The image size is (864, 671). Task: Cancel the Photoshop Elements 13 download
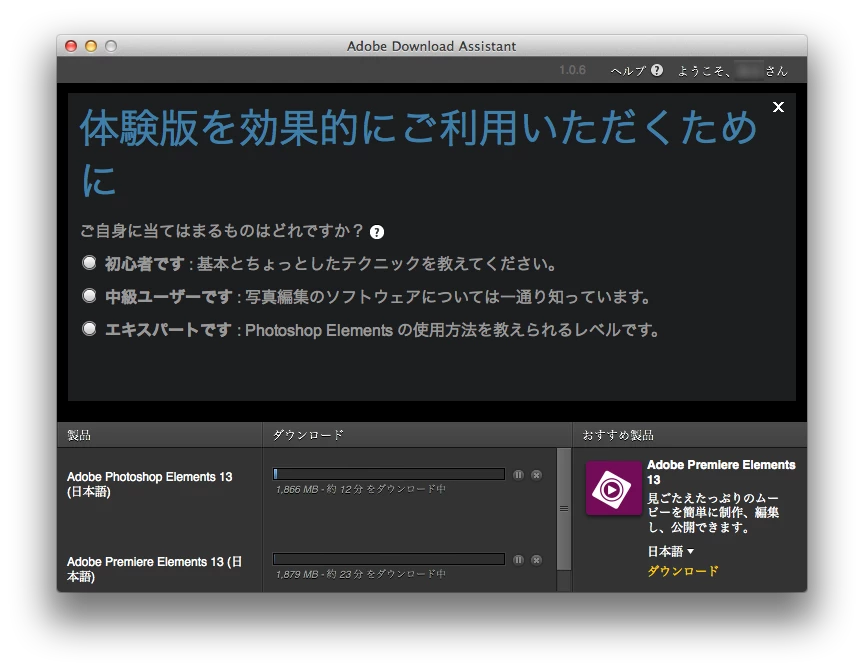click(536, 475)
